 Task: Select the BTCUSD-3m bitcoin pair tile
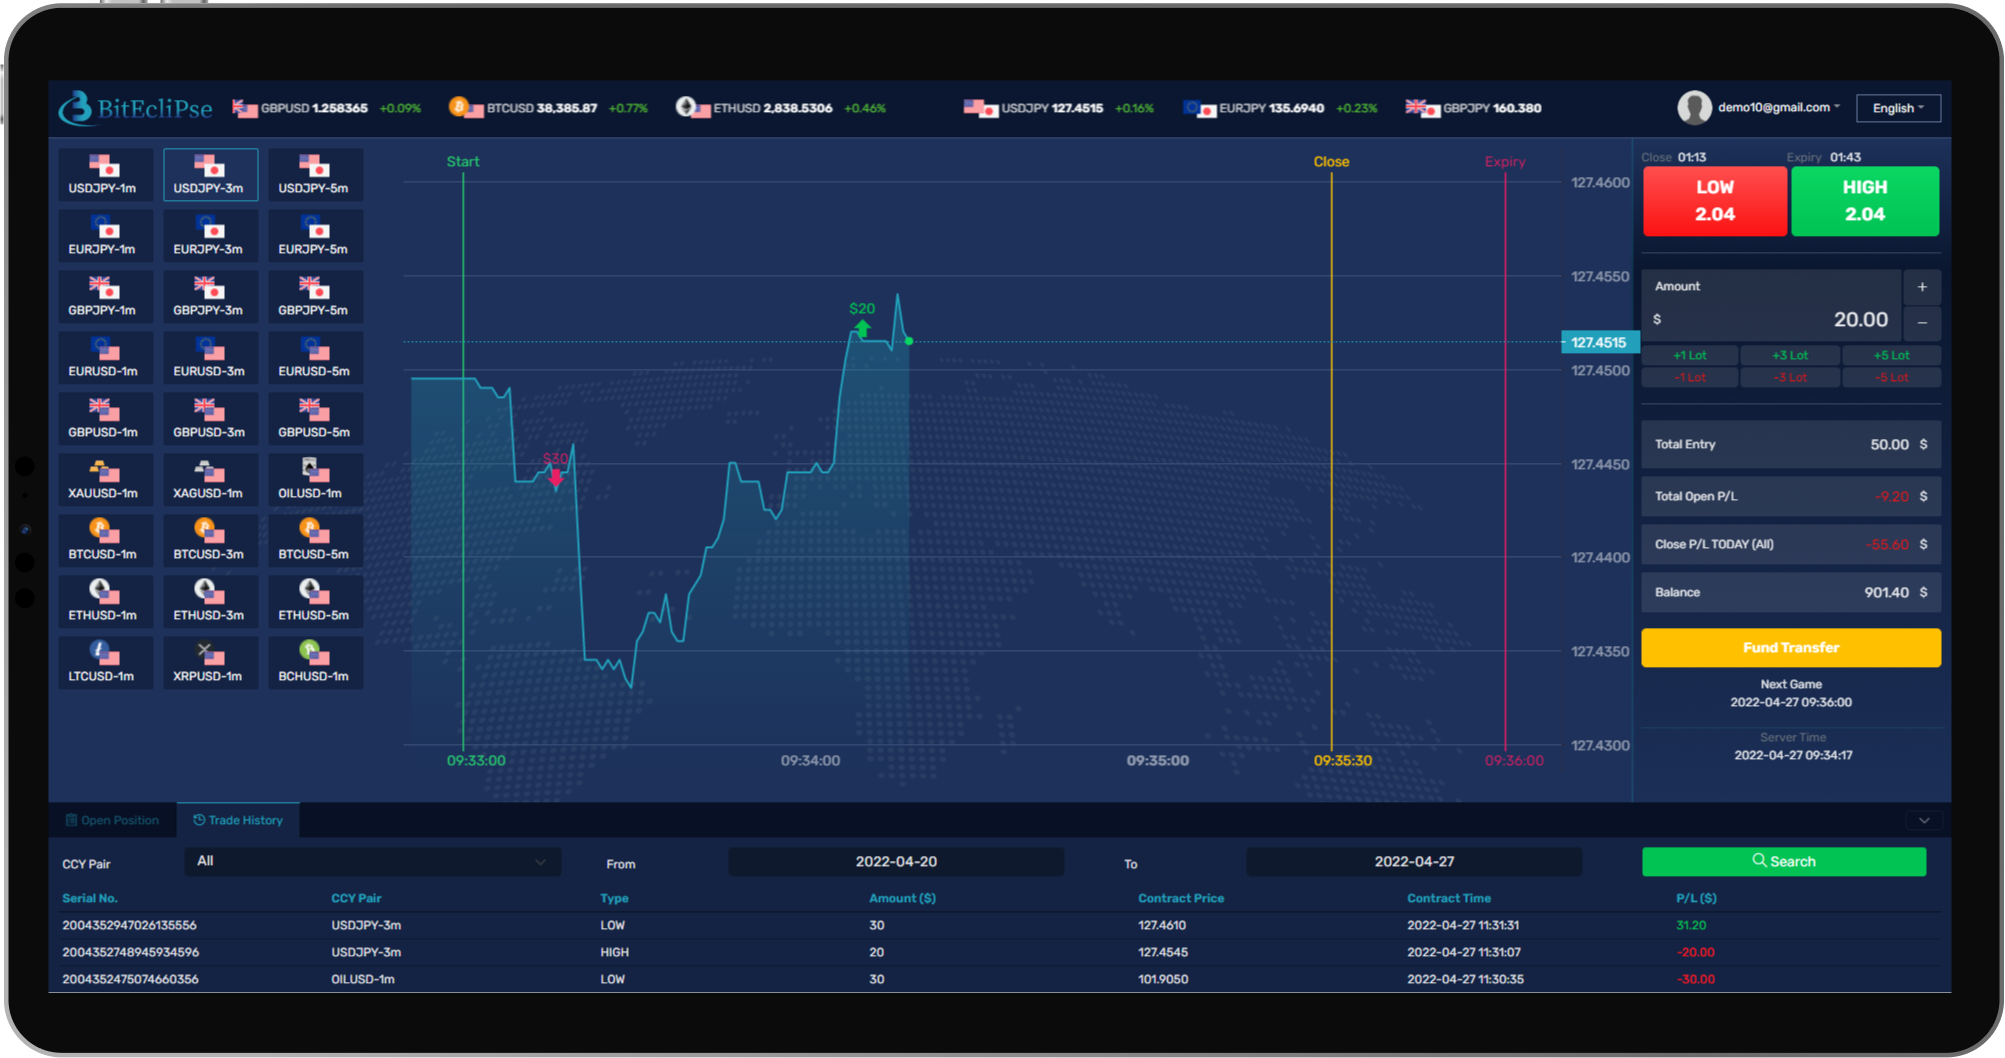point(210,540)
